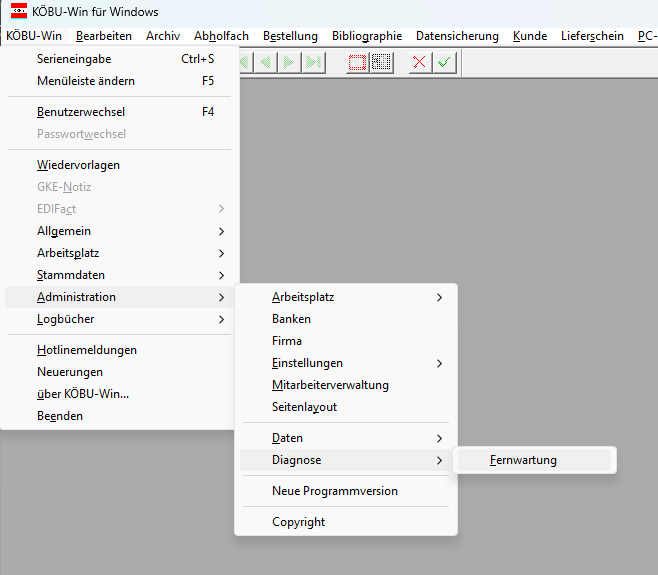Click the red dotted rectangle toolbar icon
658x575 pixels.
pos(357,63)
